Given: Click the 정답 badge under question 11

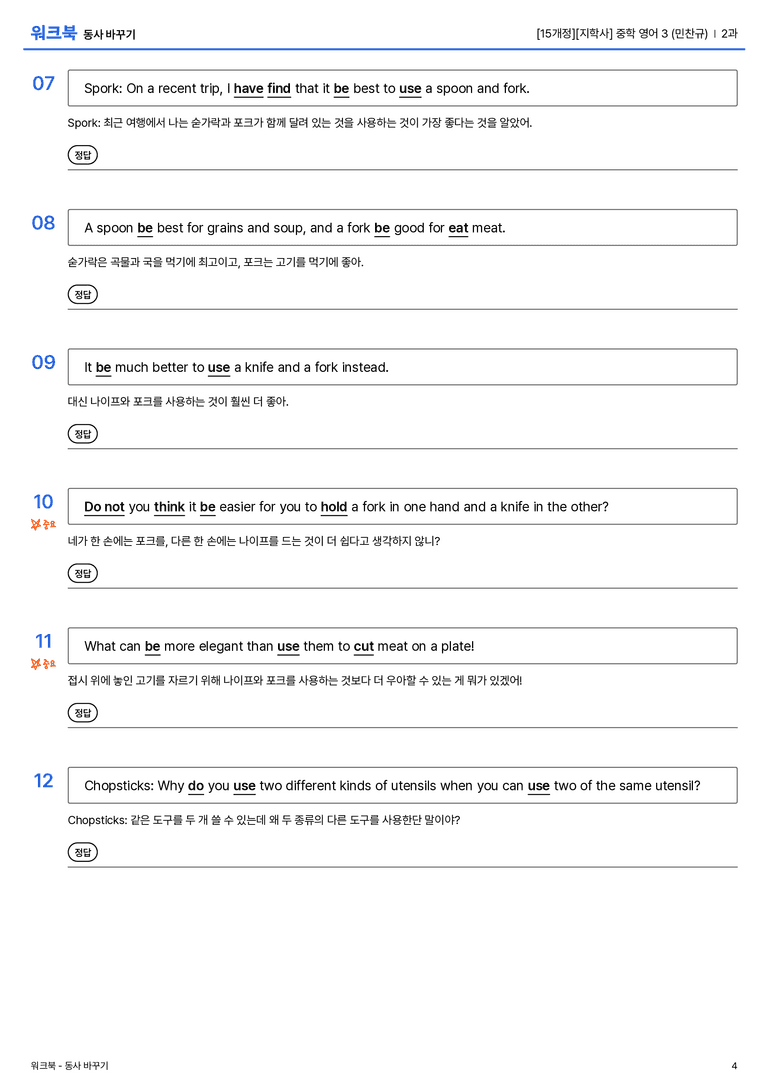Looking at the screenshot, I should click(82, 712).
